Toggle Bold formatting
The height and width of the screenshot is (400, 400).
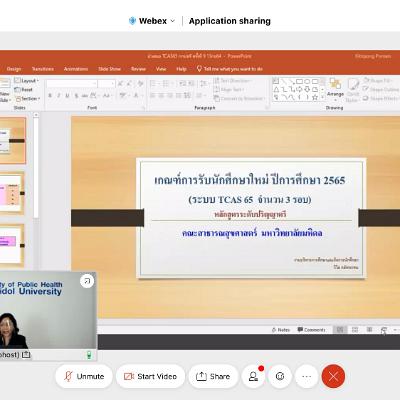pos(50,96)
